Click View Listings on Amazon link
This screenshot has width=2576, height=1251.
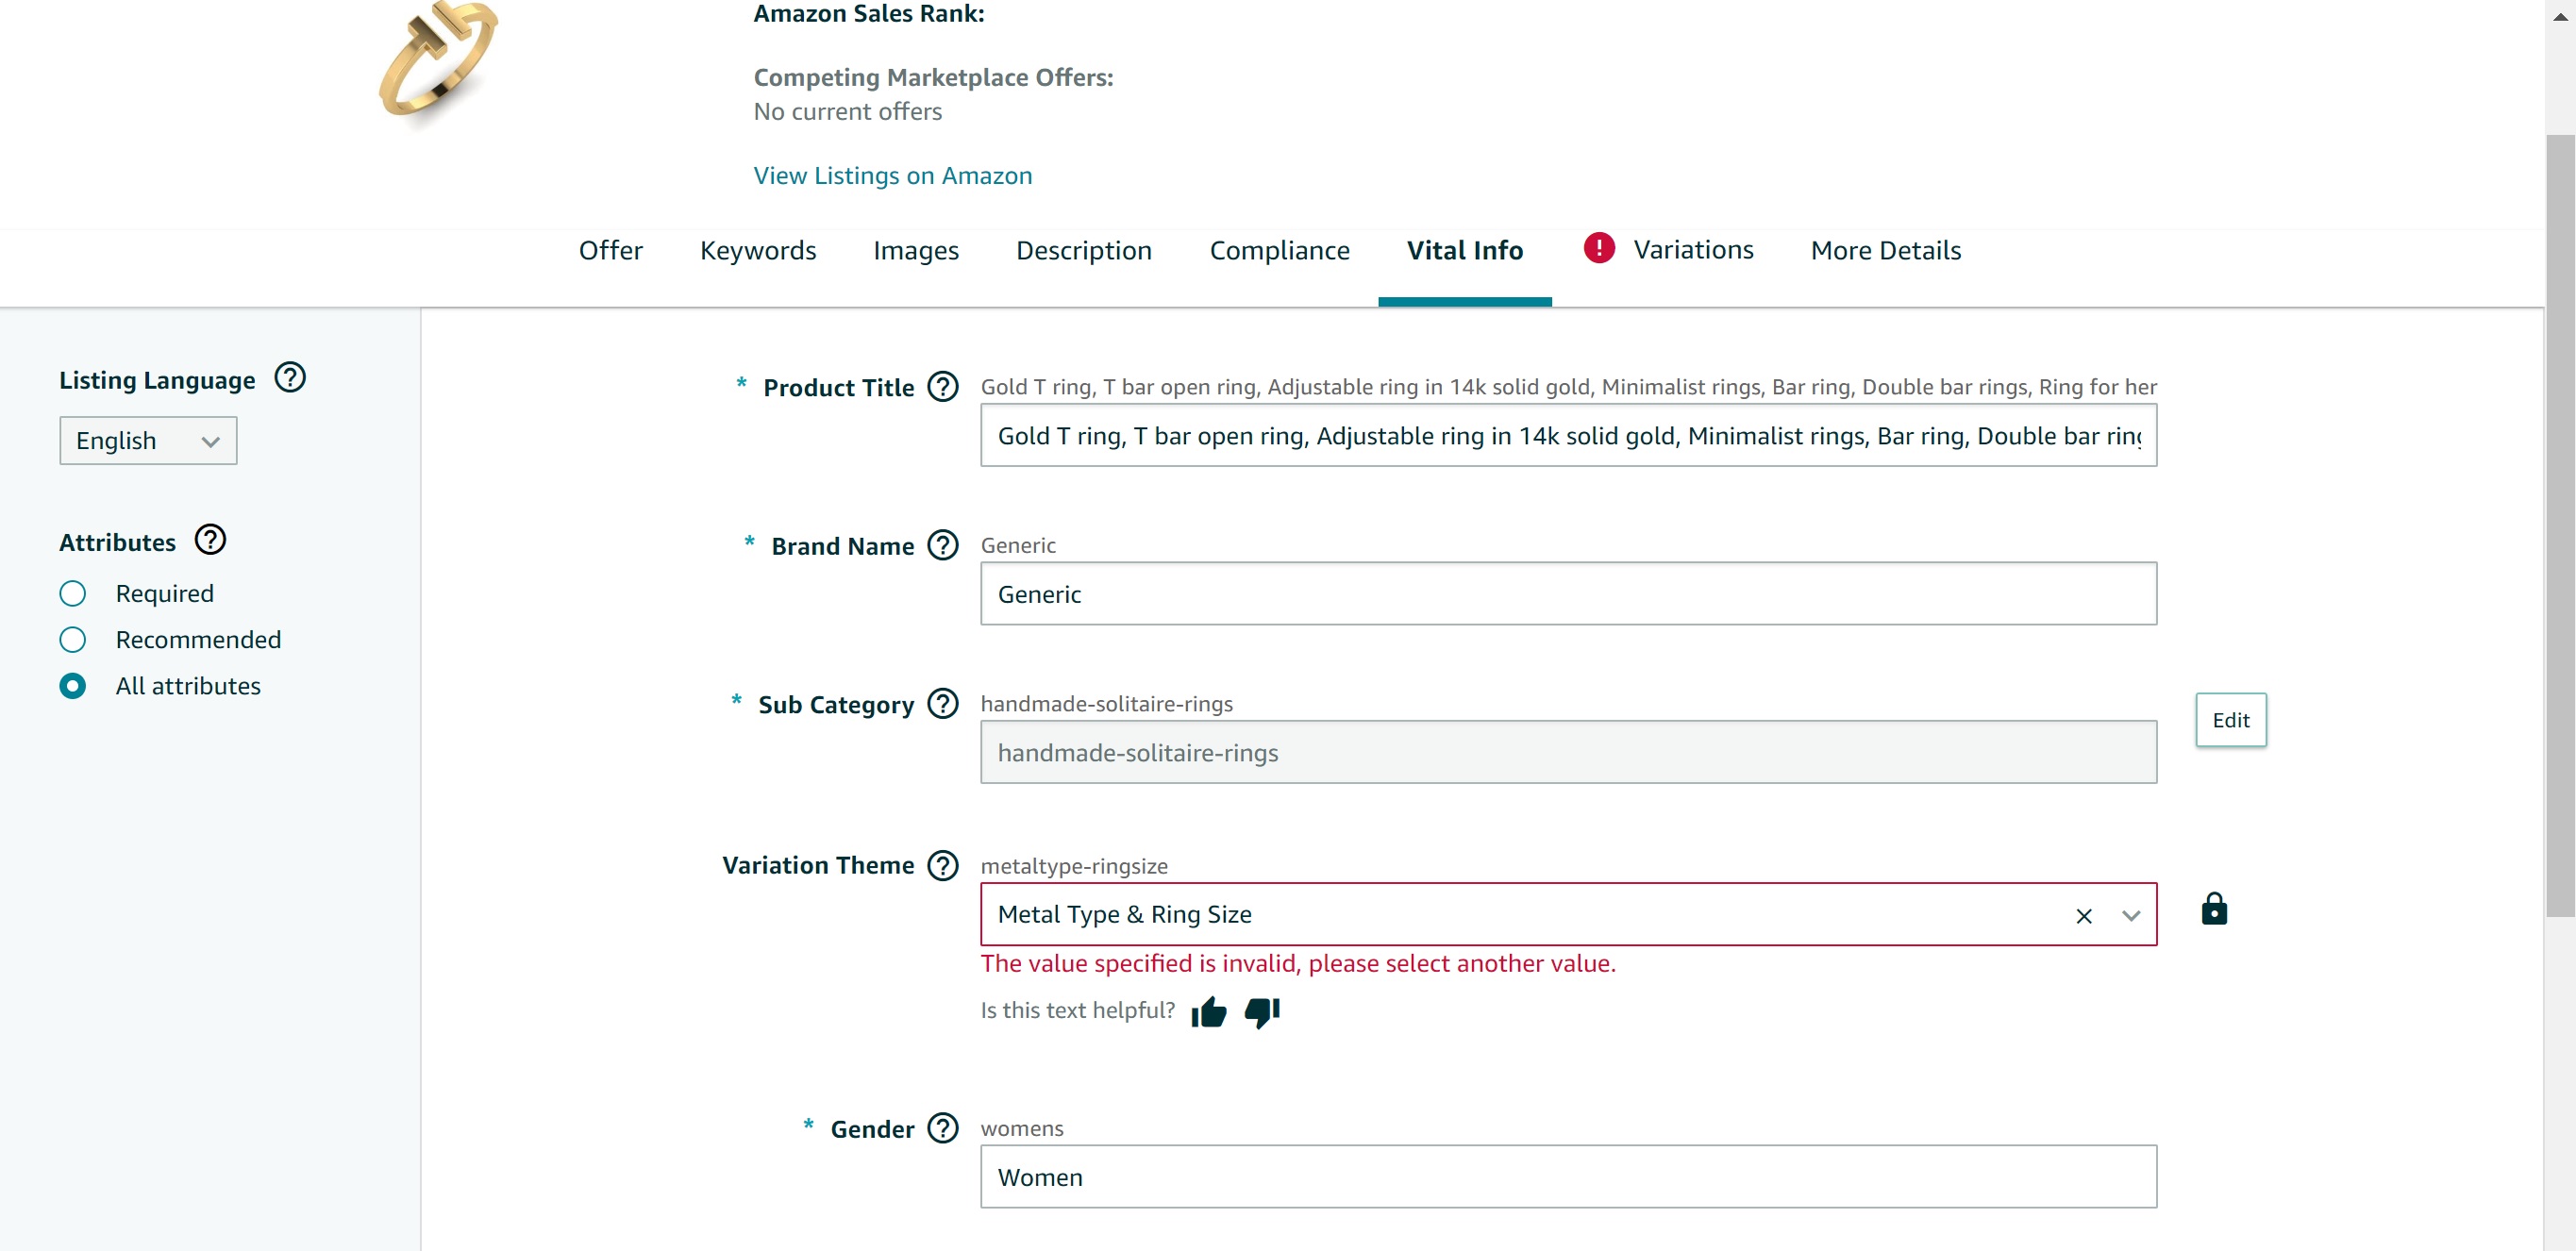(x=893, y=176)
